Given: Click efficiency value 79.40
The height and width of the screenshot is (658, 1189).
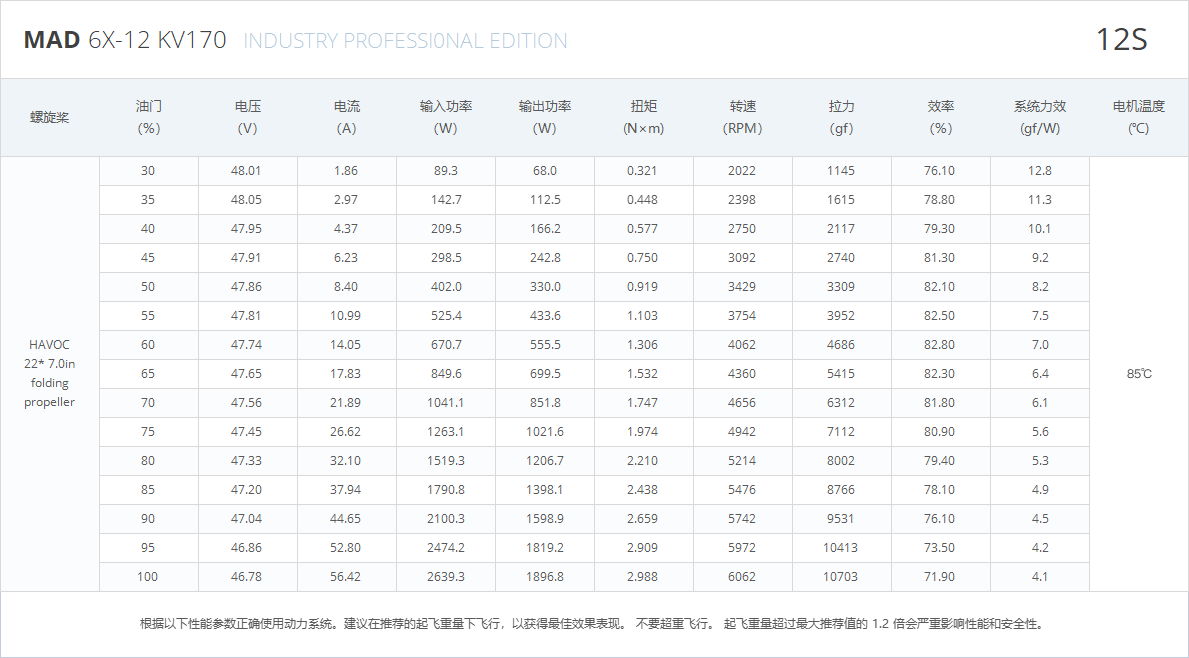Looking at the screenshot, I should pos(940,460).
